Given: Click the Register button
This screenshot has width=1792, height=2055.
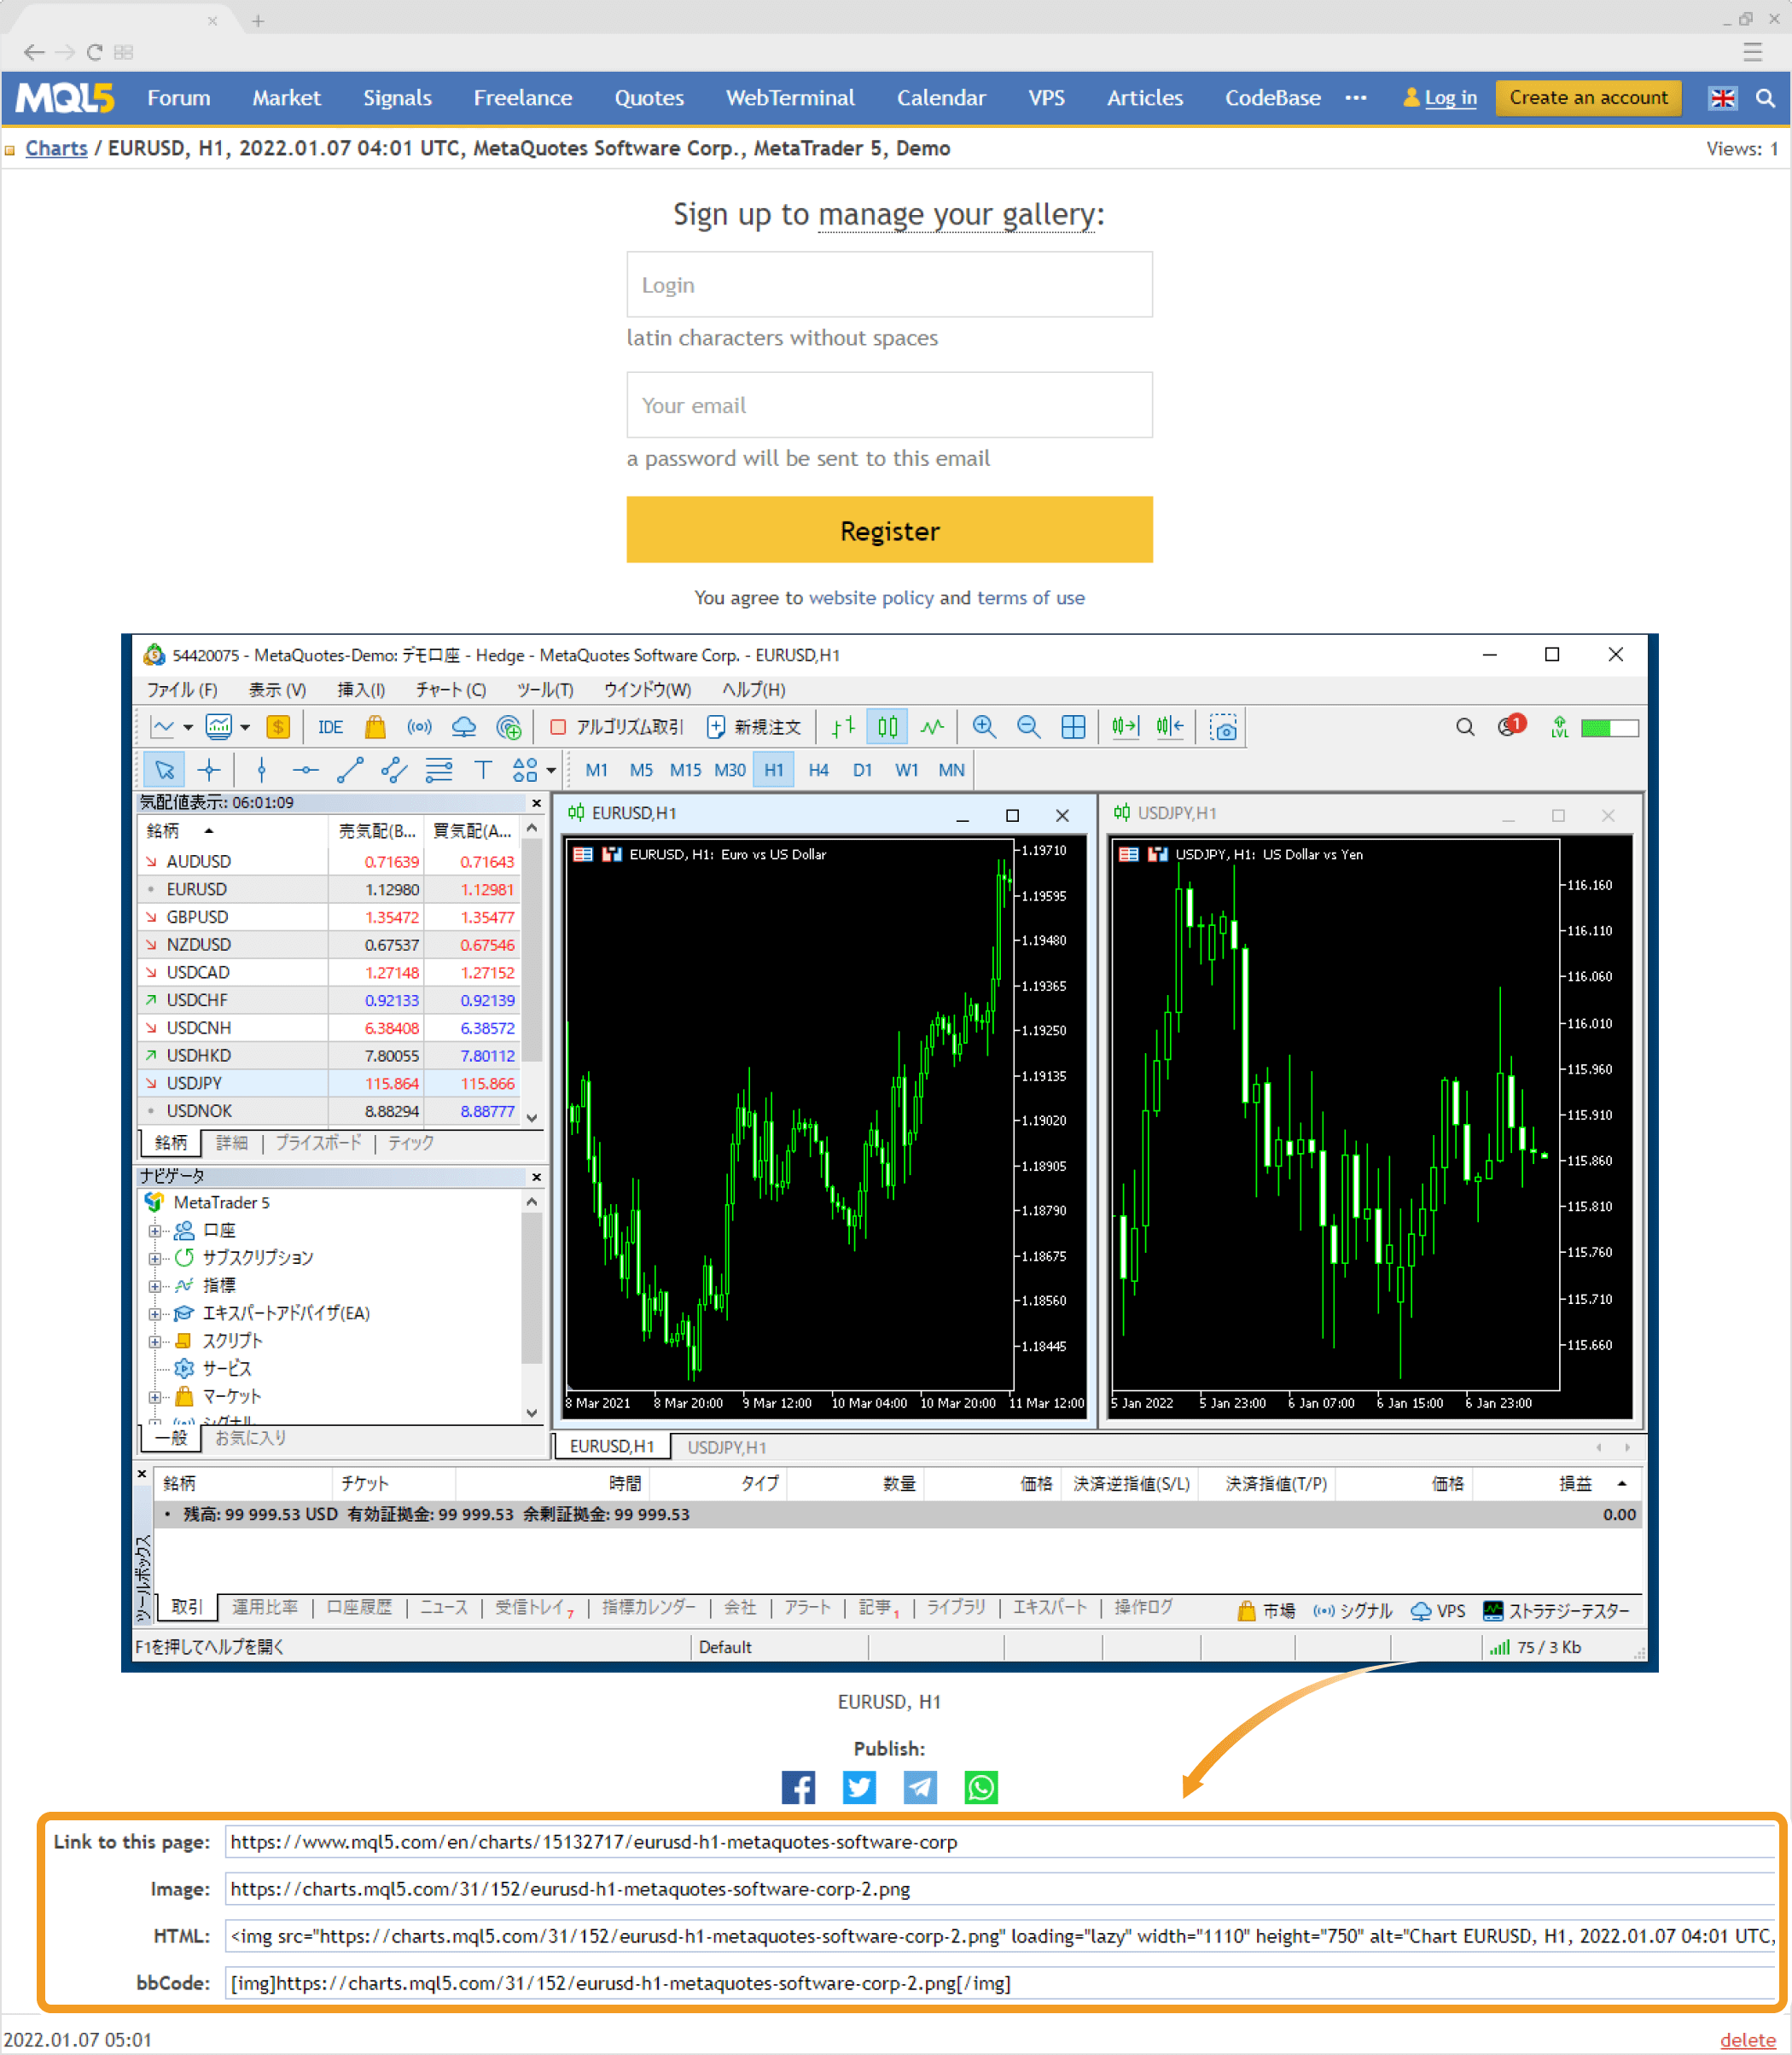Looking at the screenshot, I should 889,531.
